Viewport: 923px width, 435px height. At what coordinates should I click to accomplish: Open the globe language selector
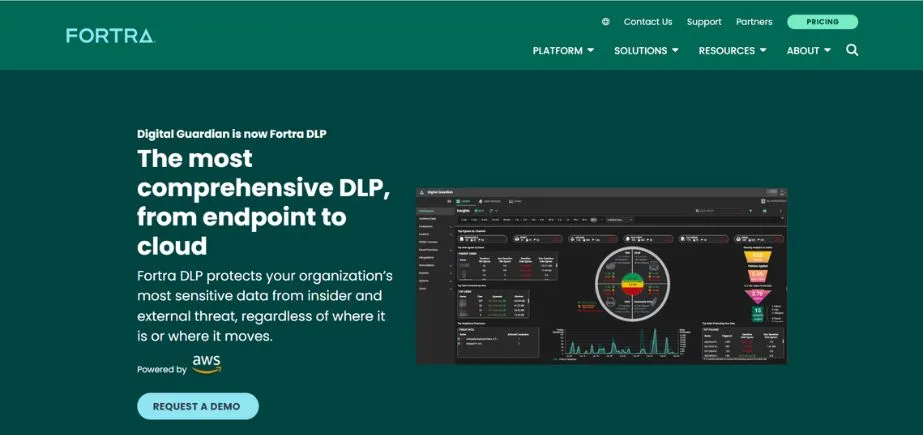click(606, 22)
